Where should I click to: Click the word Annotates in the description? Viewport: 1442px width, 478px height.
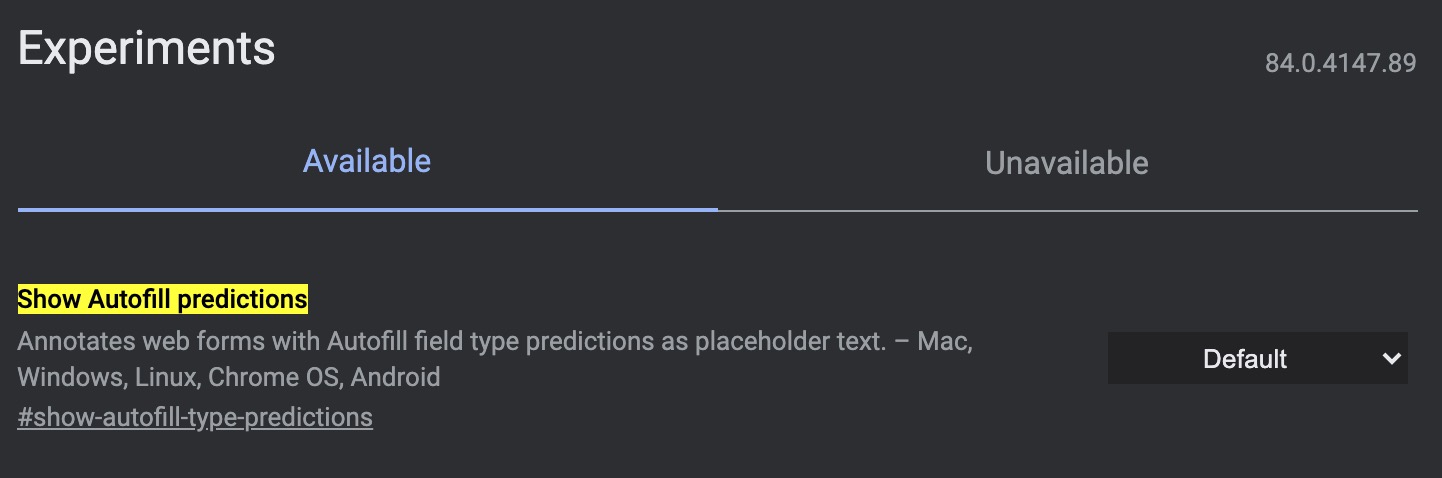[x=68, y=341]
